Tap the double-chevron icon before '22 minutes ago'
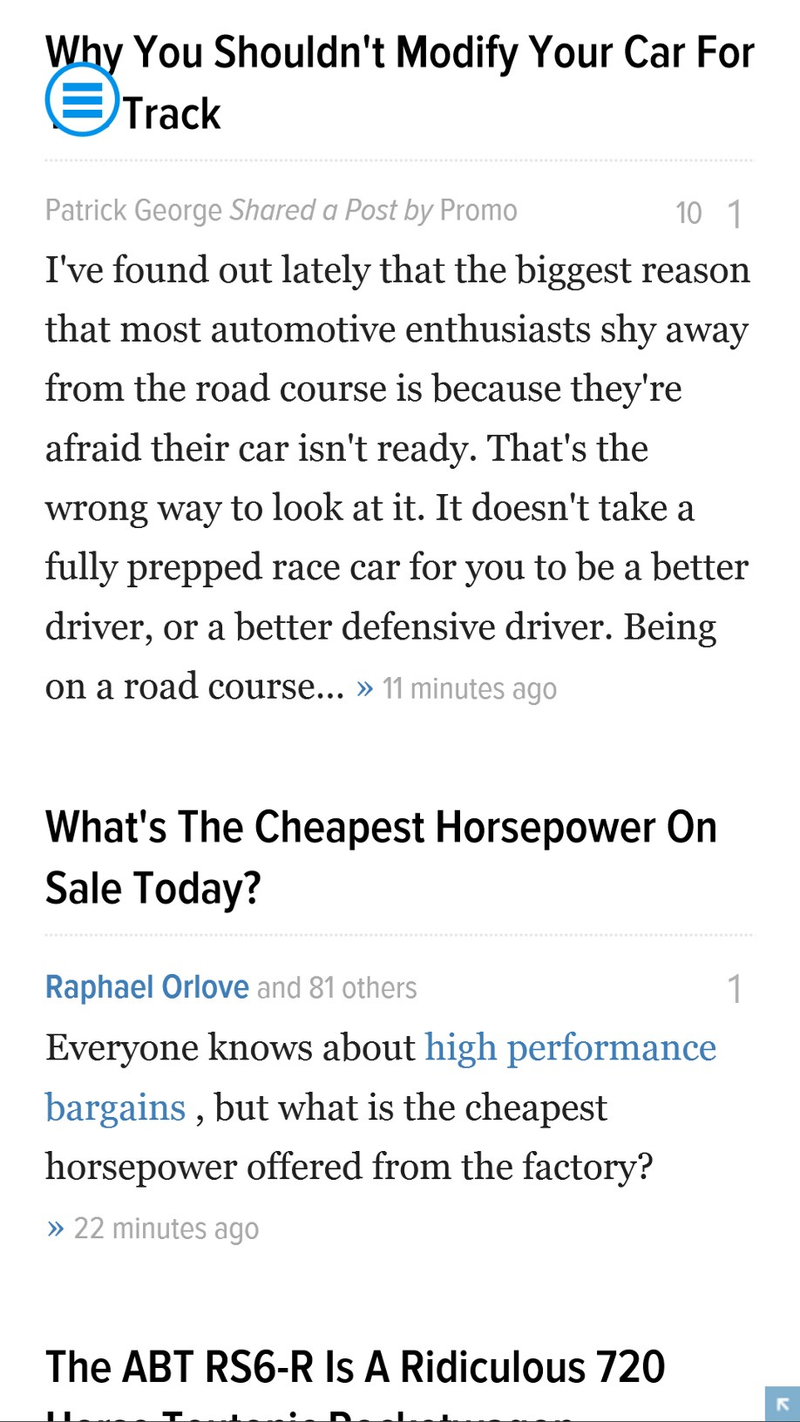 (55, 1228)
